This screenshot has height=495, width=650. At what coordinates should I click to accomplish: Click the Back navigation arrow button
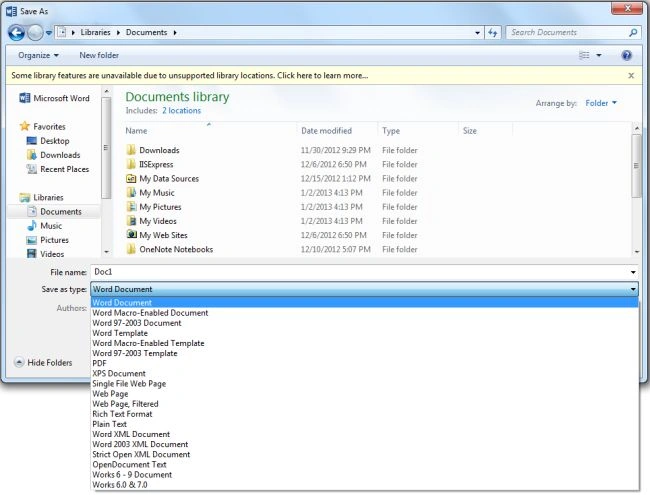click(x=17, y=32)
